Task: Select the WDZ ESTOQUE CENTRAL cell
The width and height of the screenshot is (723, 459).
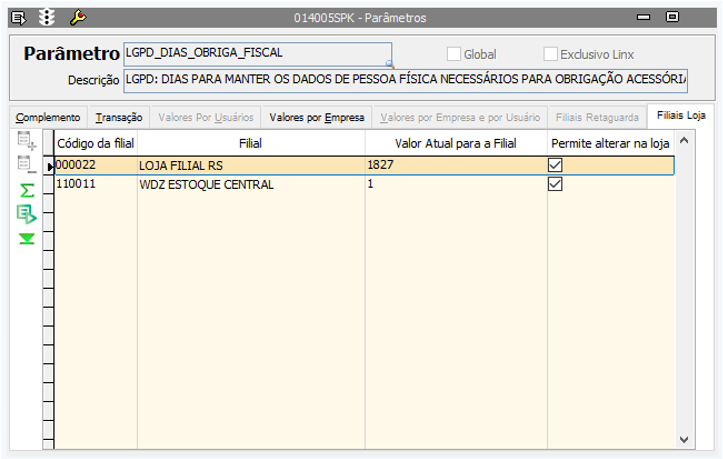Action: coord(251,184)
